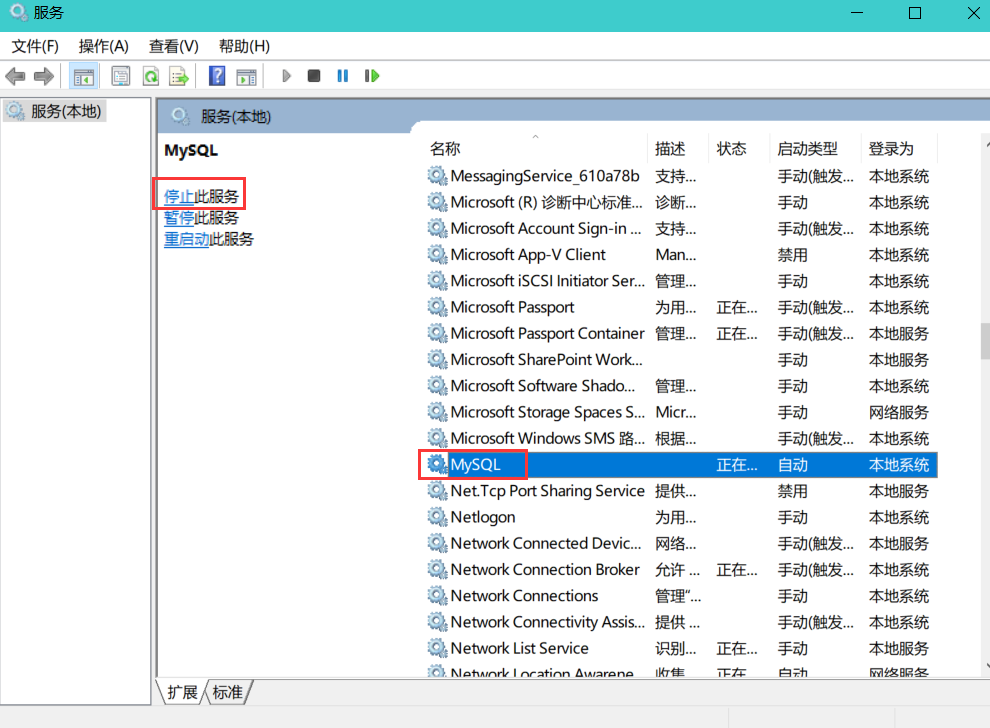The image size is (990, 728).
Task: Select Microsoft (R) 诊断中心标准 service
Action: coord(681,203)
